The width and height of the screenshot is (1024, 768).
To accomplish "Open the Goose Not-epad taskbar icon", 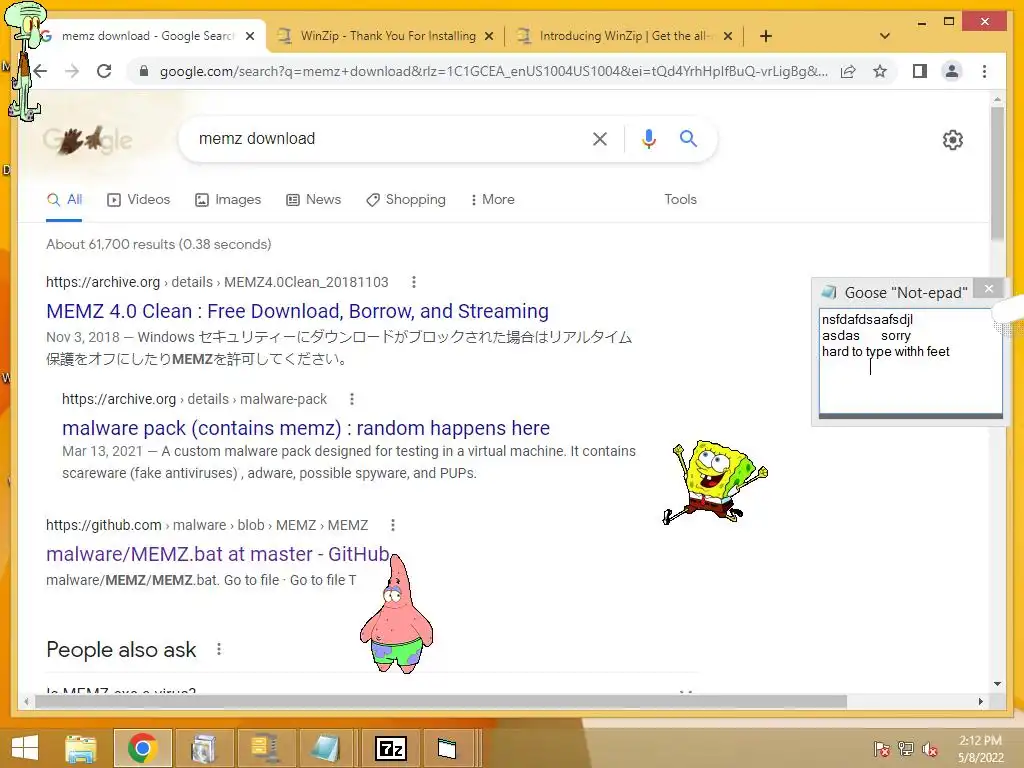I will (x=325, y=748).
